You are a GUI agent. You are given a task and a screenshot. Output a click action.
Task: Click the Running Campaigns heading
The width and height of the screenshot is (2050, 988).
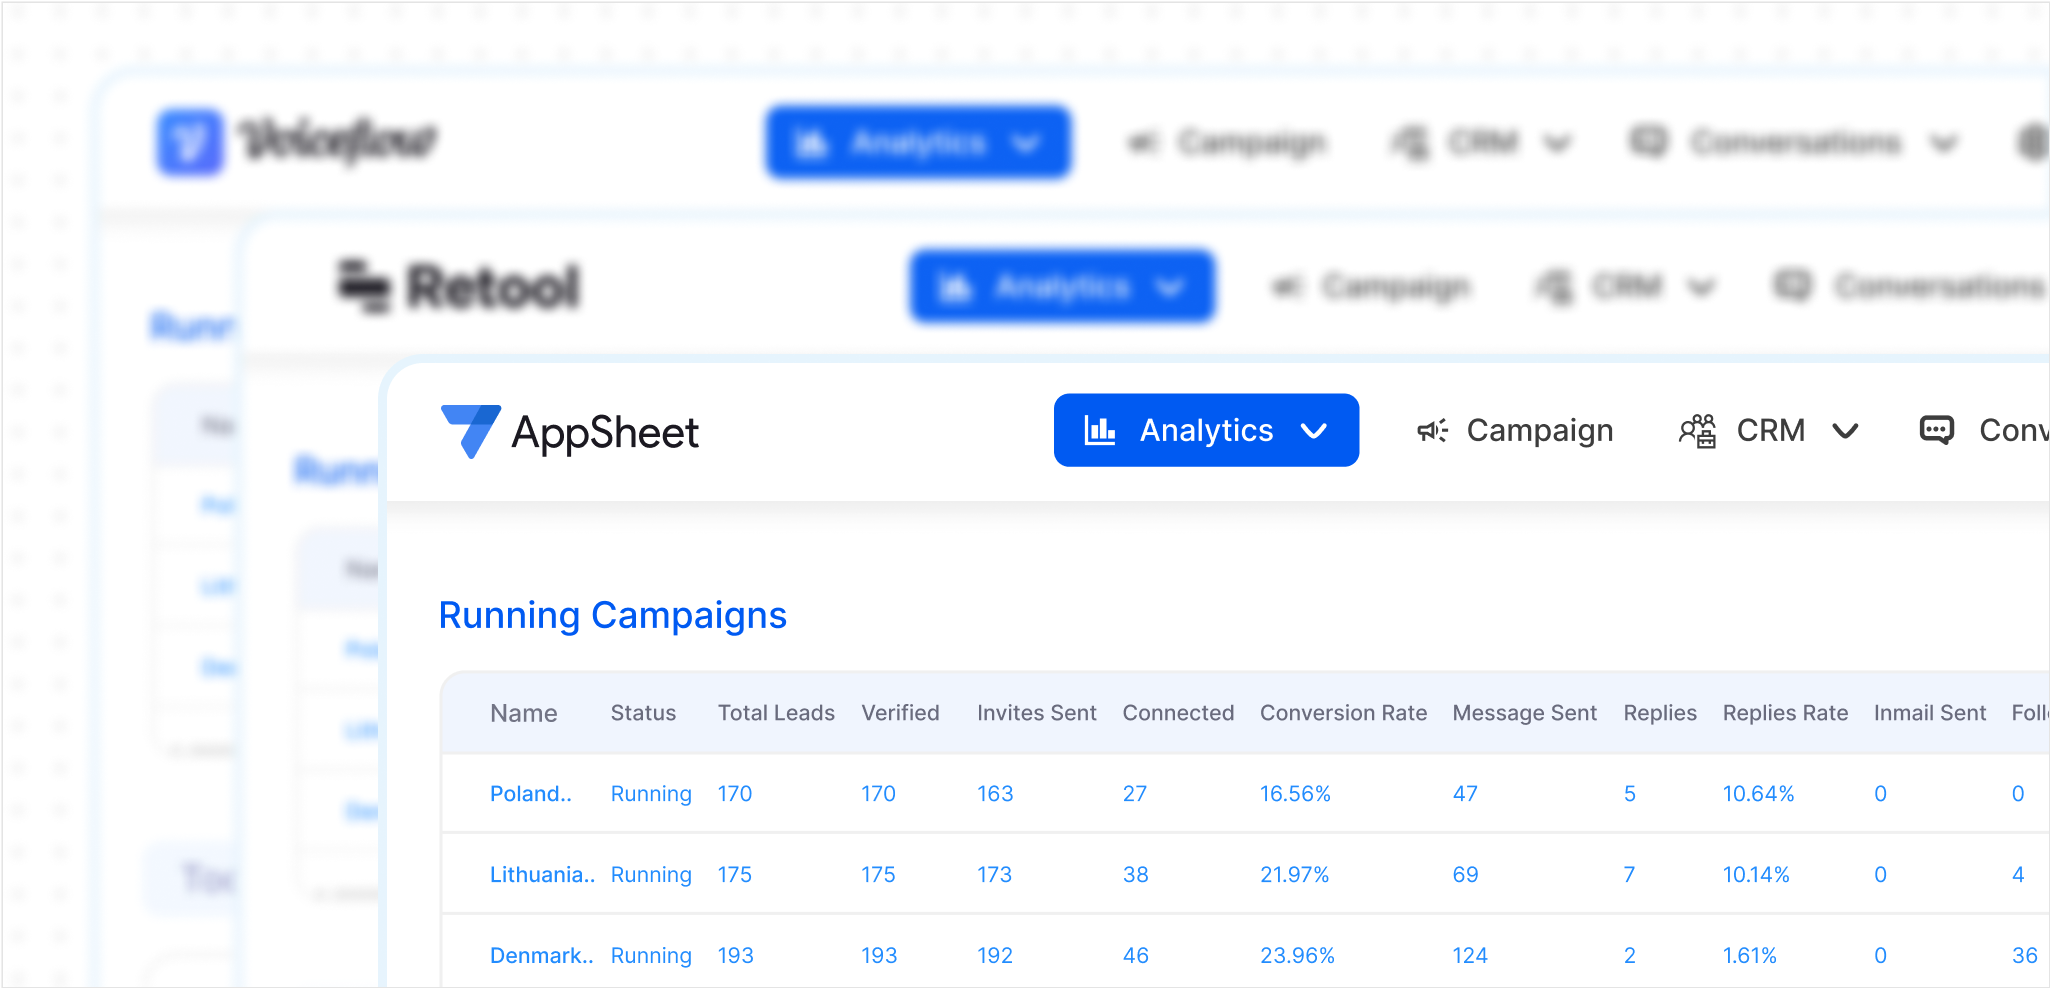[612, 615]
